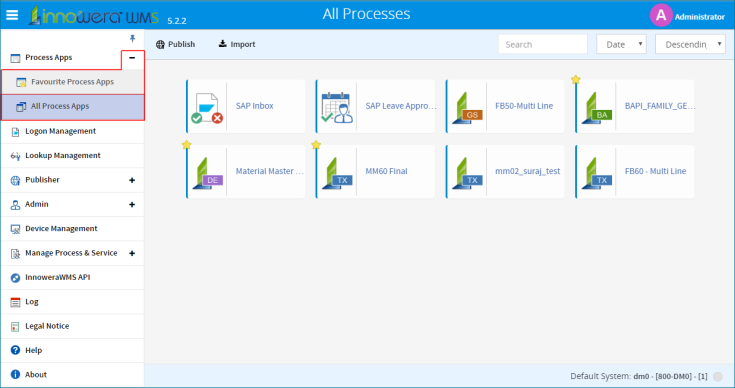
Task: Click the Material Master DE icon
Action: click(208, 173)
